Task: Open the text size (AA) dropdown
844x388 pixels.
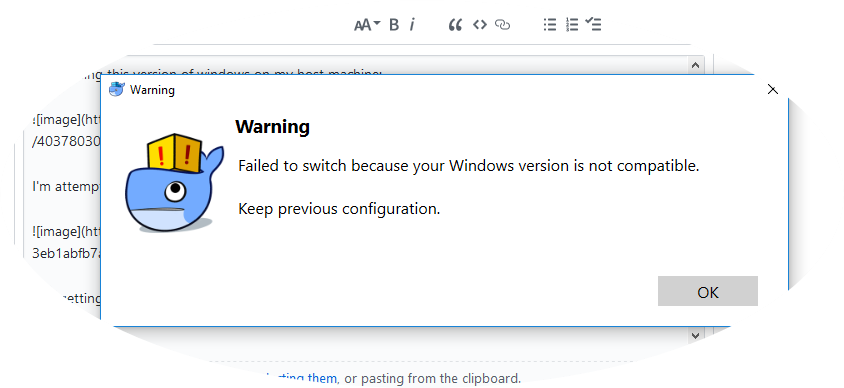Action: (x=367, y=25)
